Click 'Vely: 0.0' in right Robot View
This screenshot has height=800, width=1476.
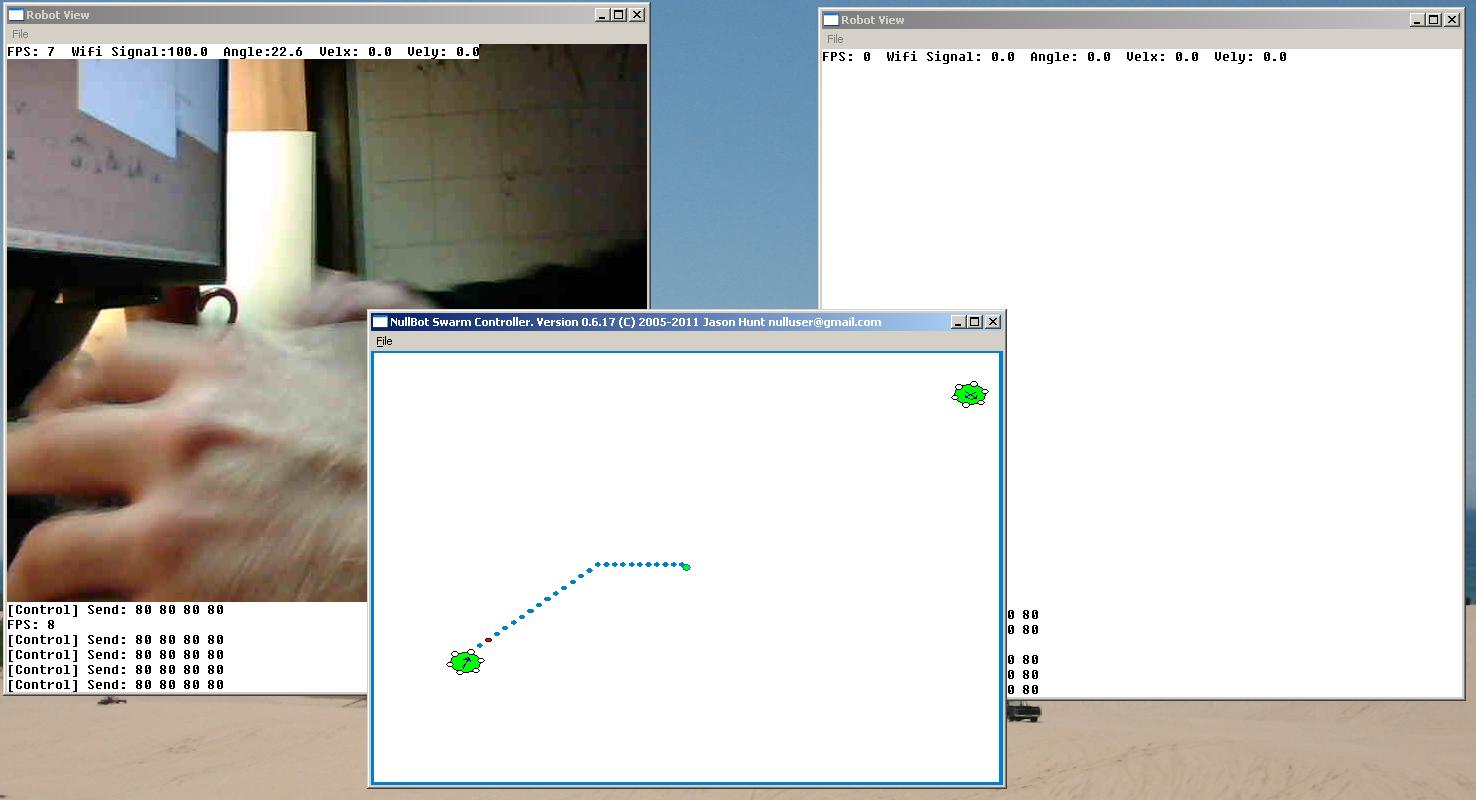pos(1250,57)
